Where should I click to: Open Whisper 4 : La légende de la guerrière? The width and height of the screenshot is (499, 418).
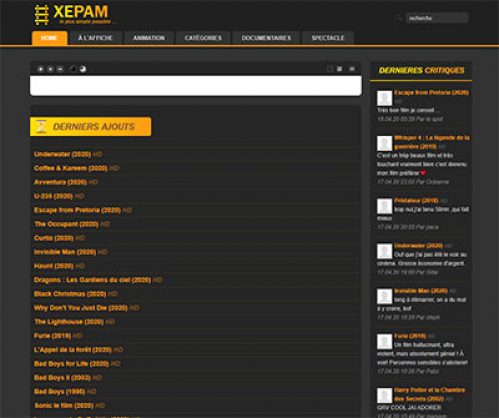tap(431, 142)
